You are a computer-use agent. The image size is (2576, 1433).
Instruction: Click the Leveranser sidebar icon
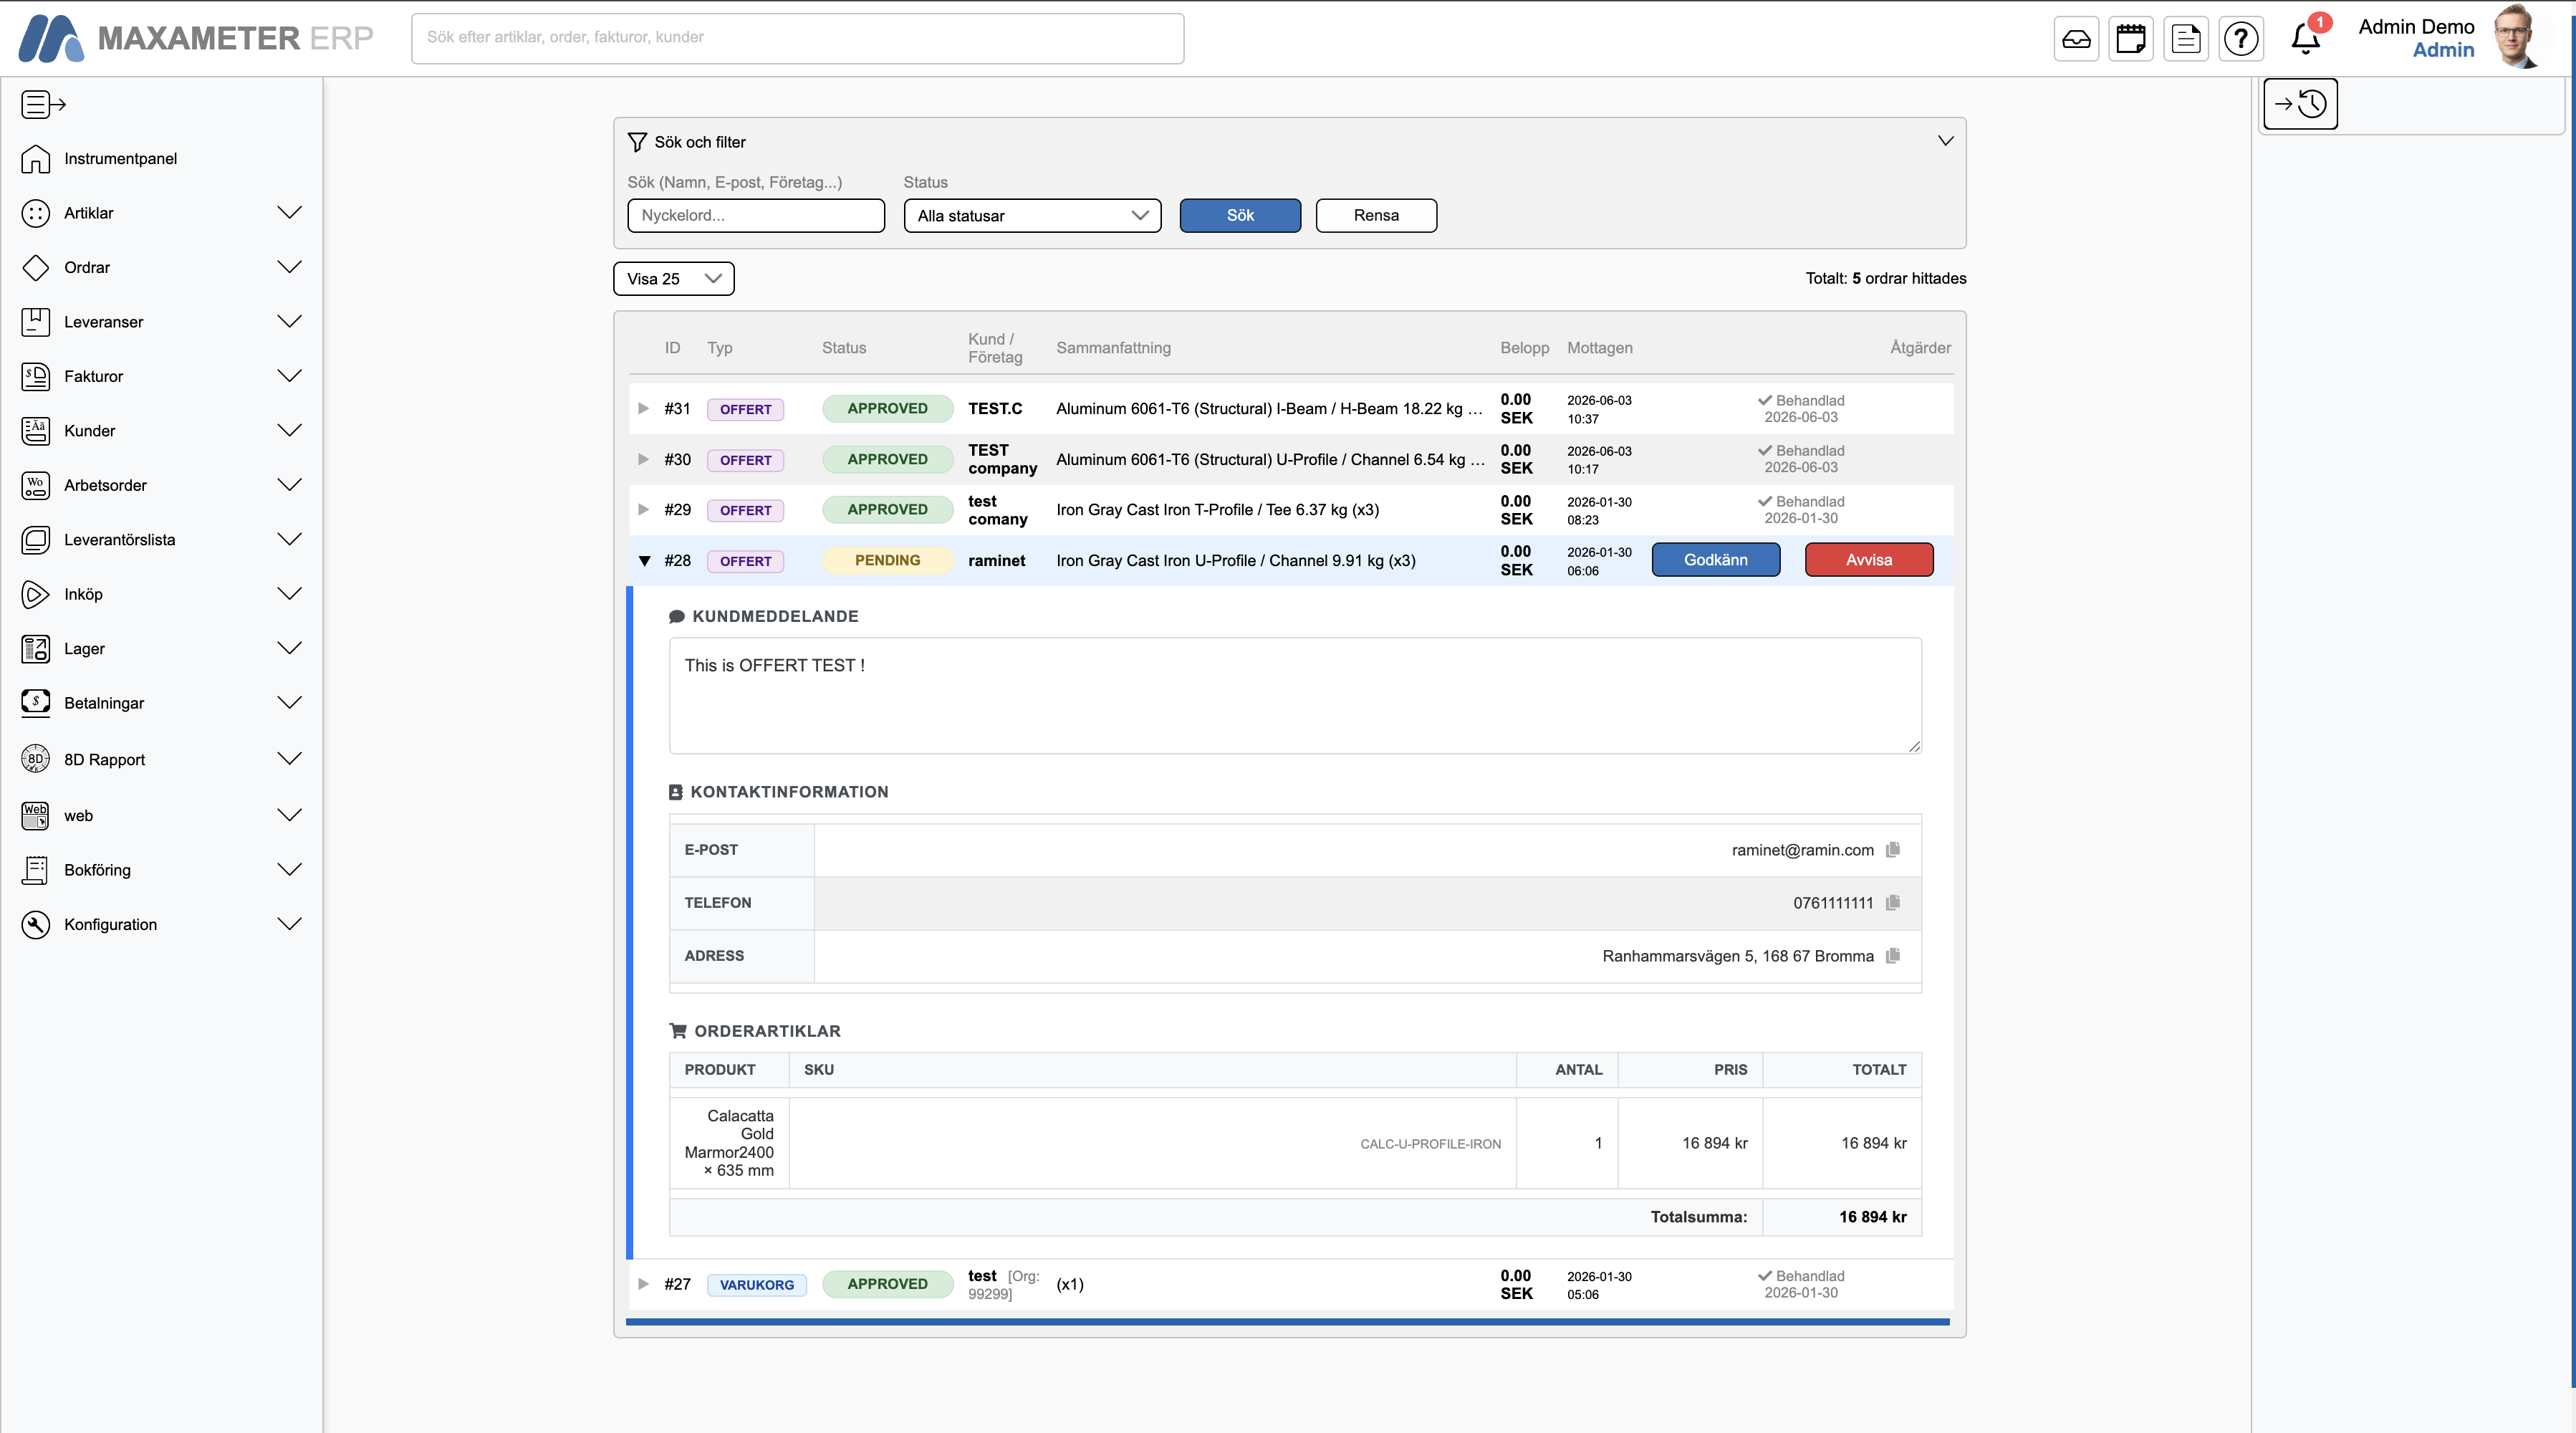coord(35,322)
